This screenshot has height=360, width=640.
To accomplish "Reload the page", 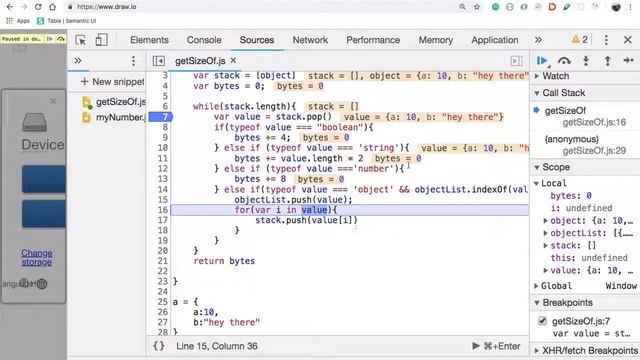I will click(38, 7).
